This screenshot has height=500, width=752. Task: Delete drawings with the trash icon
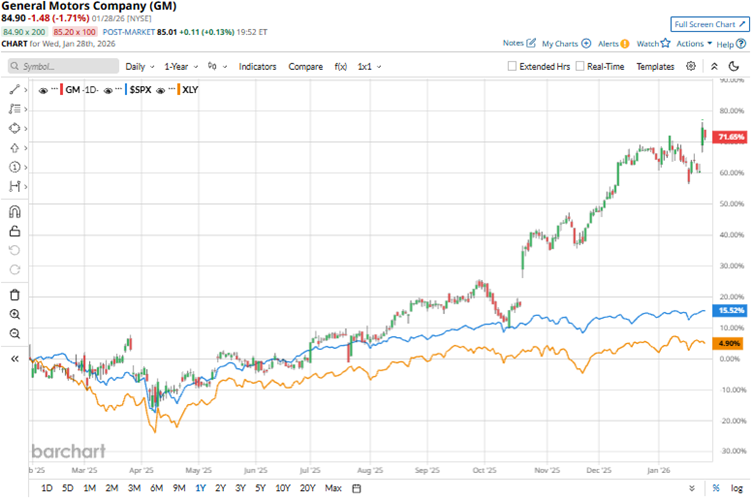coord(14,294)
